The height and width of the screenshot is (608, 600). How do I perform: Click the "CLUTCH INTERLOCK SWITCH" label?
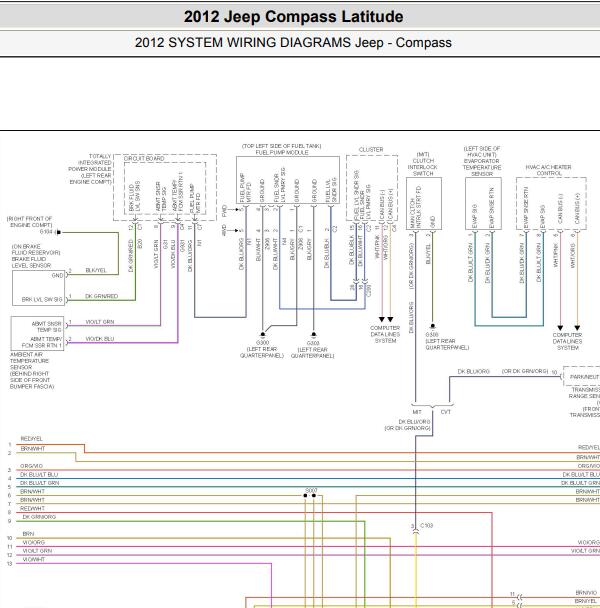point(422,167)
